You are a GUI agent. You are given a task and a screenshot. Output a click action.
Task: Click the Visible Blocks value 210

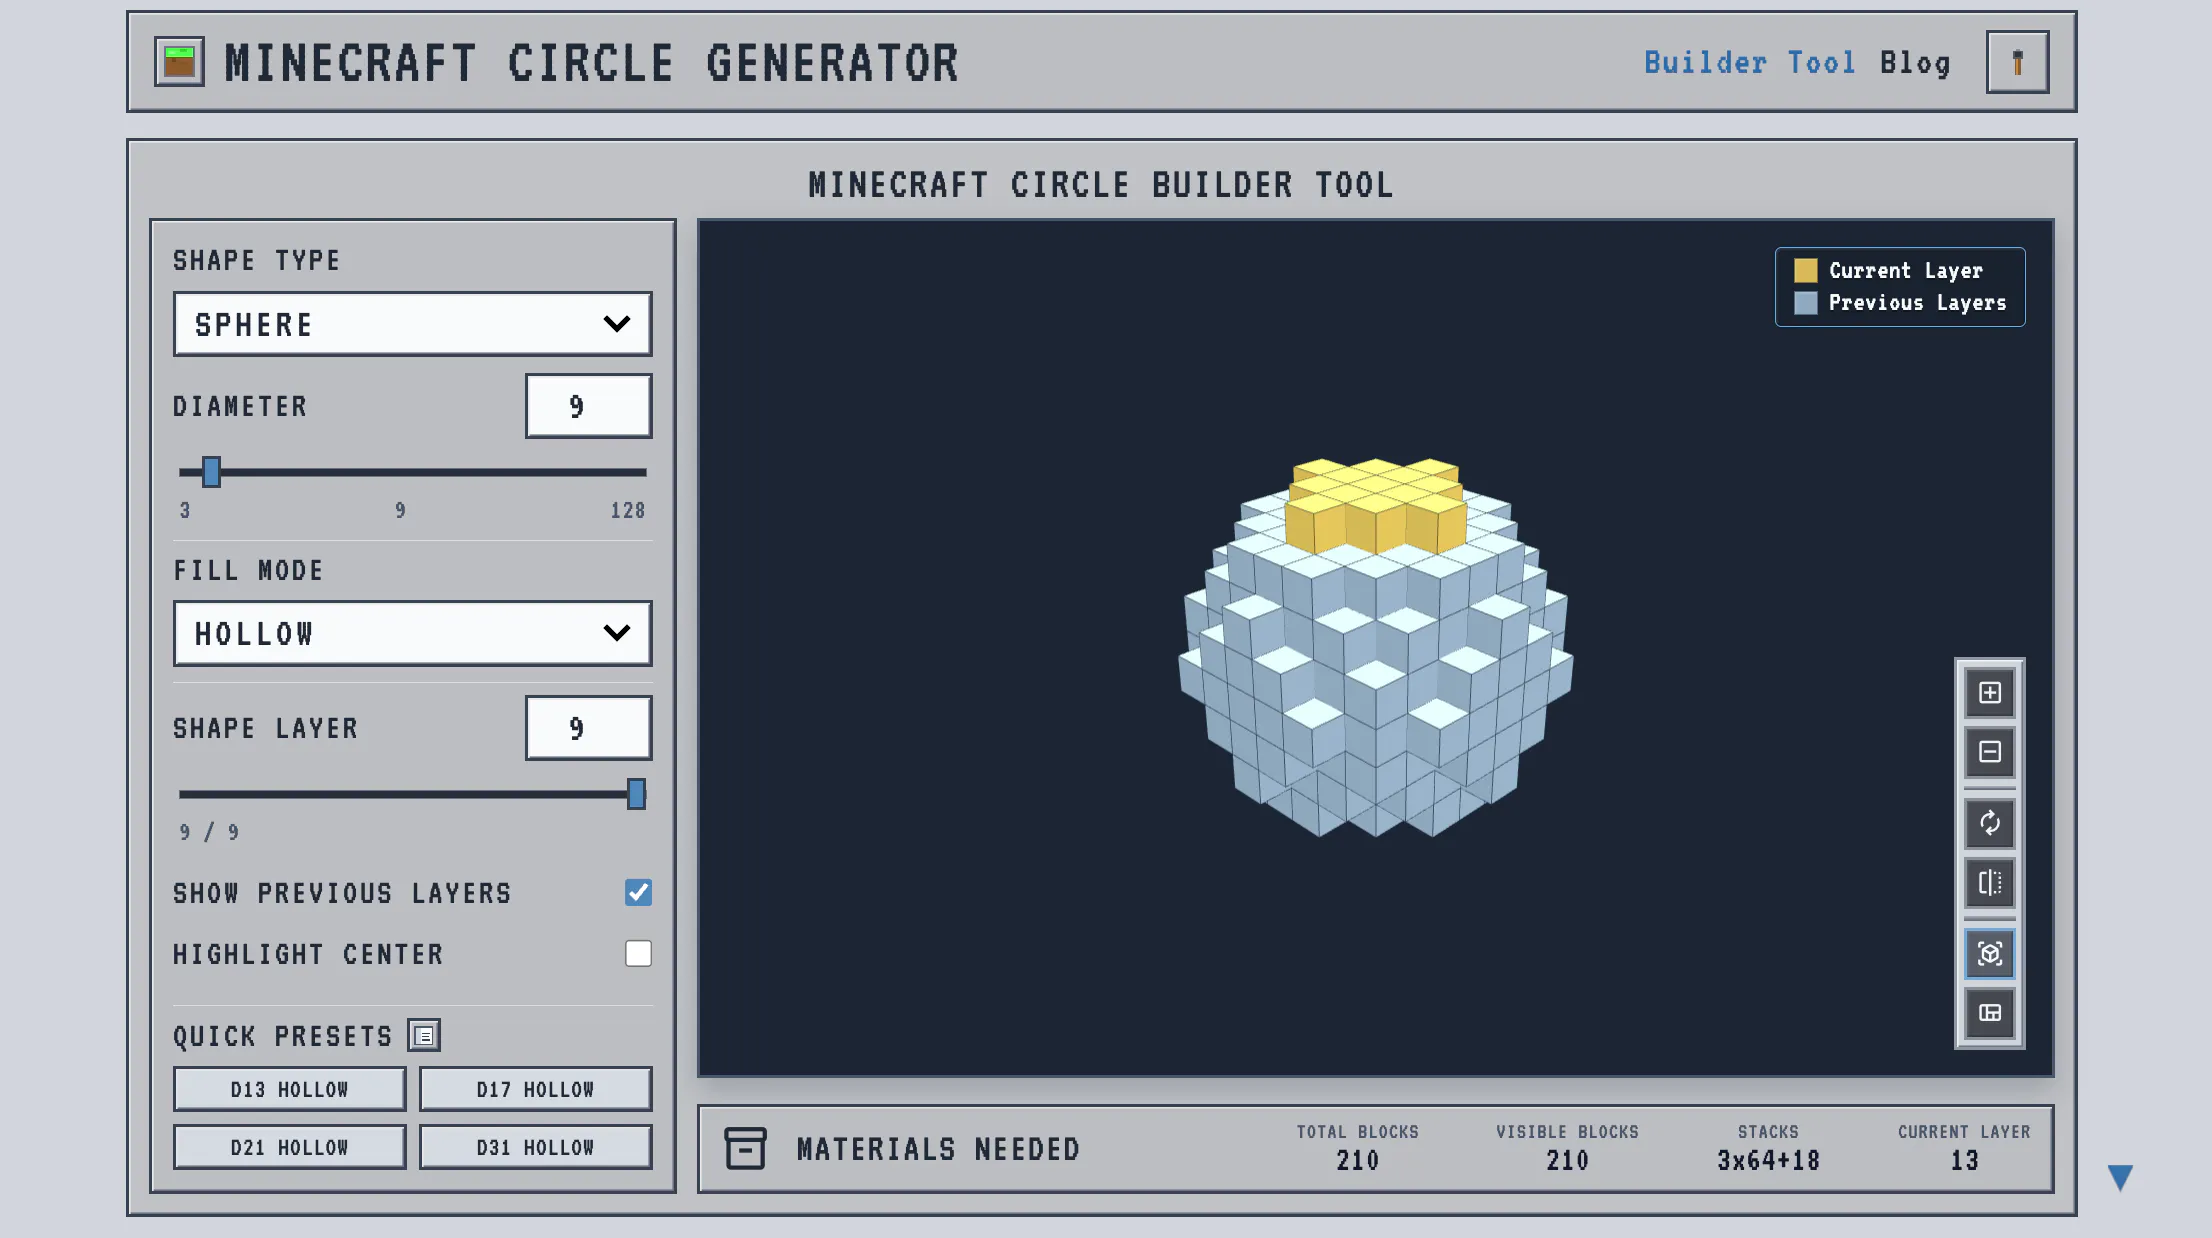tap(1567, 1161)
